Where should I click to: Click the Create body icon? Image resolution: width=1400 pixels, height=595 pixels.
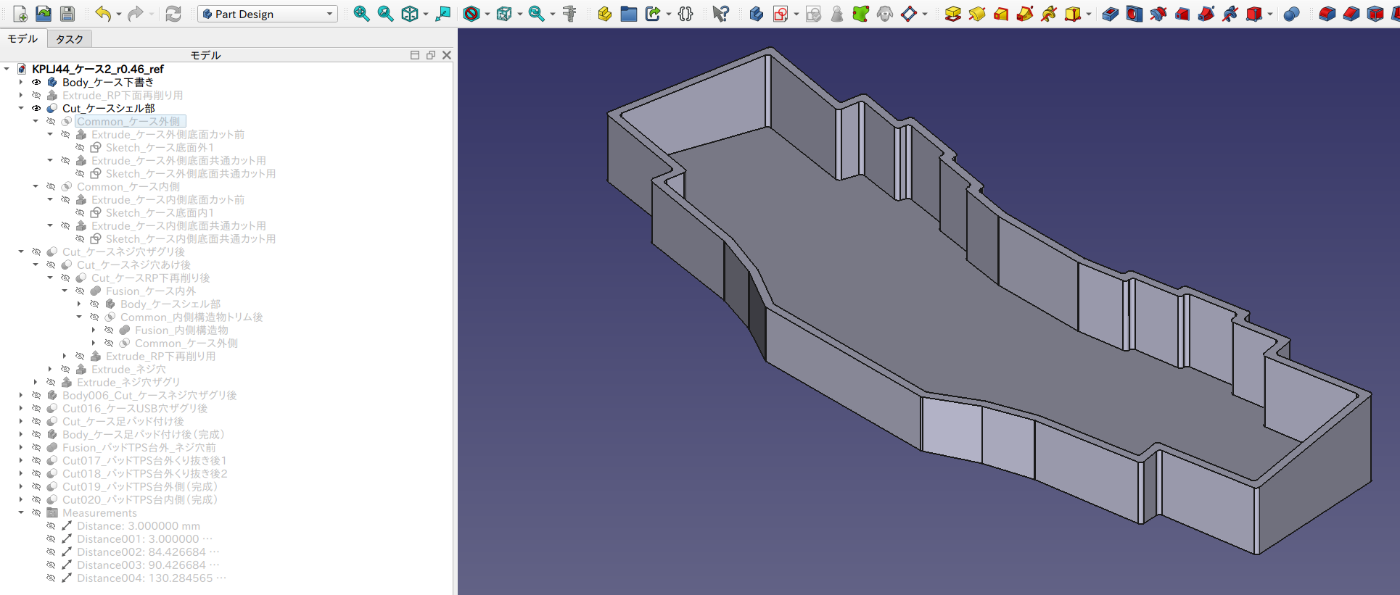click(756, 14)
